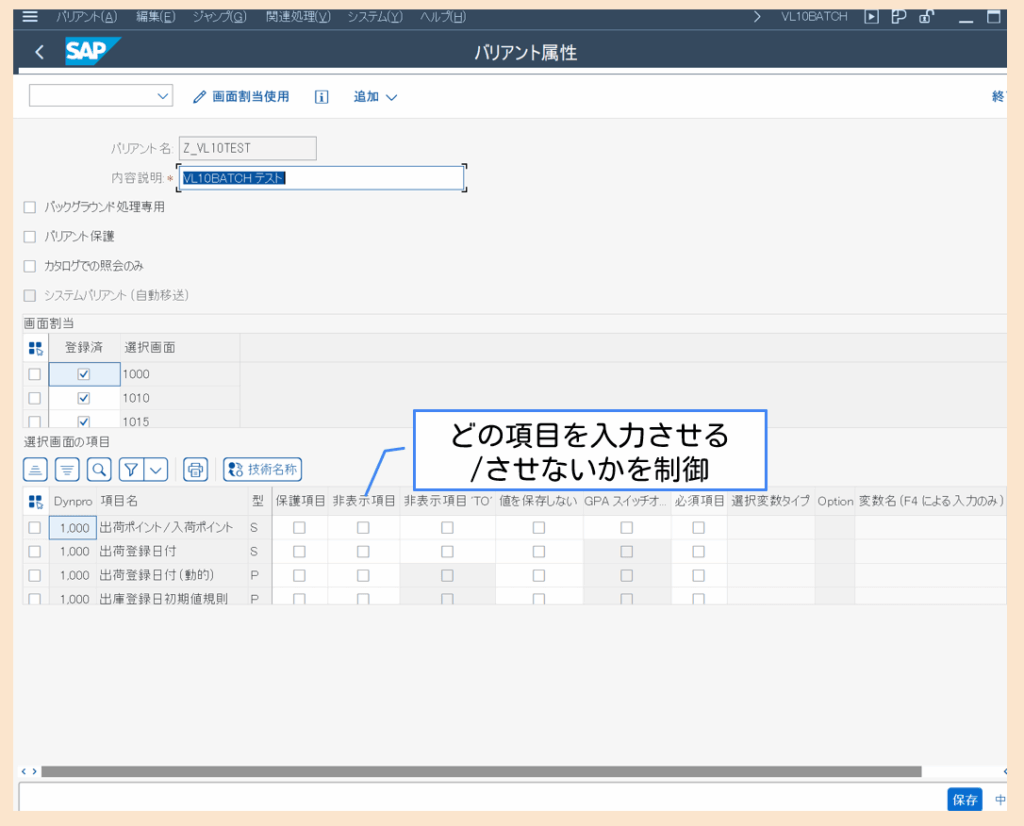Click the horizontal scroll right arrow
The image size is (1024, 826).
pyautogui.click(x=35, y=772)
